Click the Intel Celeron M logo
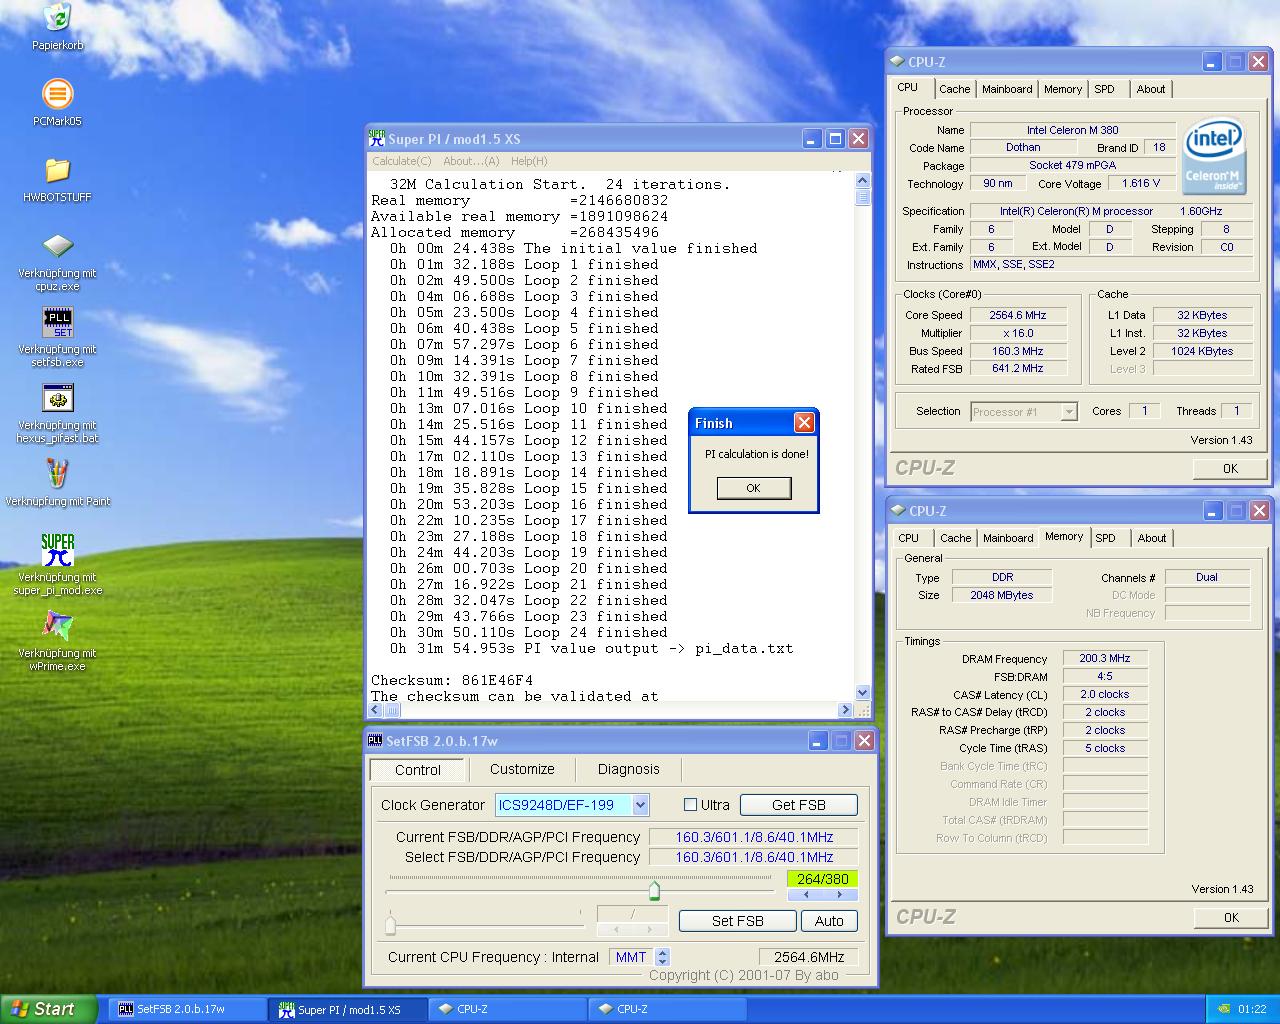The image size is (1280, 1024). pyautogui.click(x=1213, y=157)
